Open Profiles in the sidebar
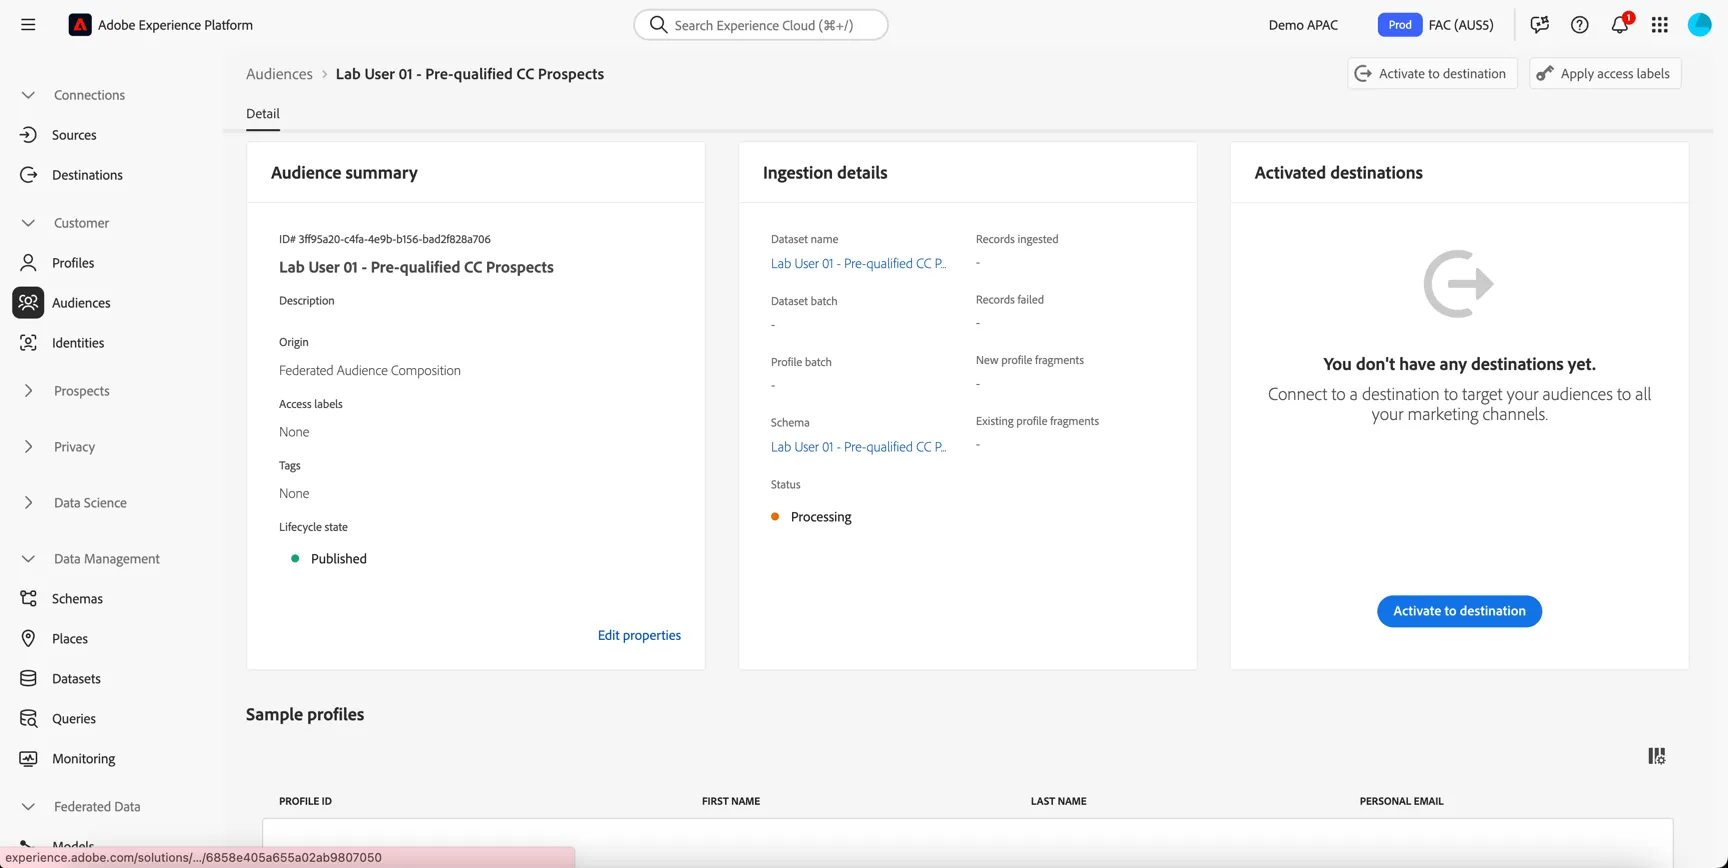1728x868 pixels. 73,263
